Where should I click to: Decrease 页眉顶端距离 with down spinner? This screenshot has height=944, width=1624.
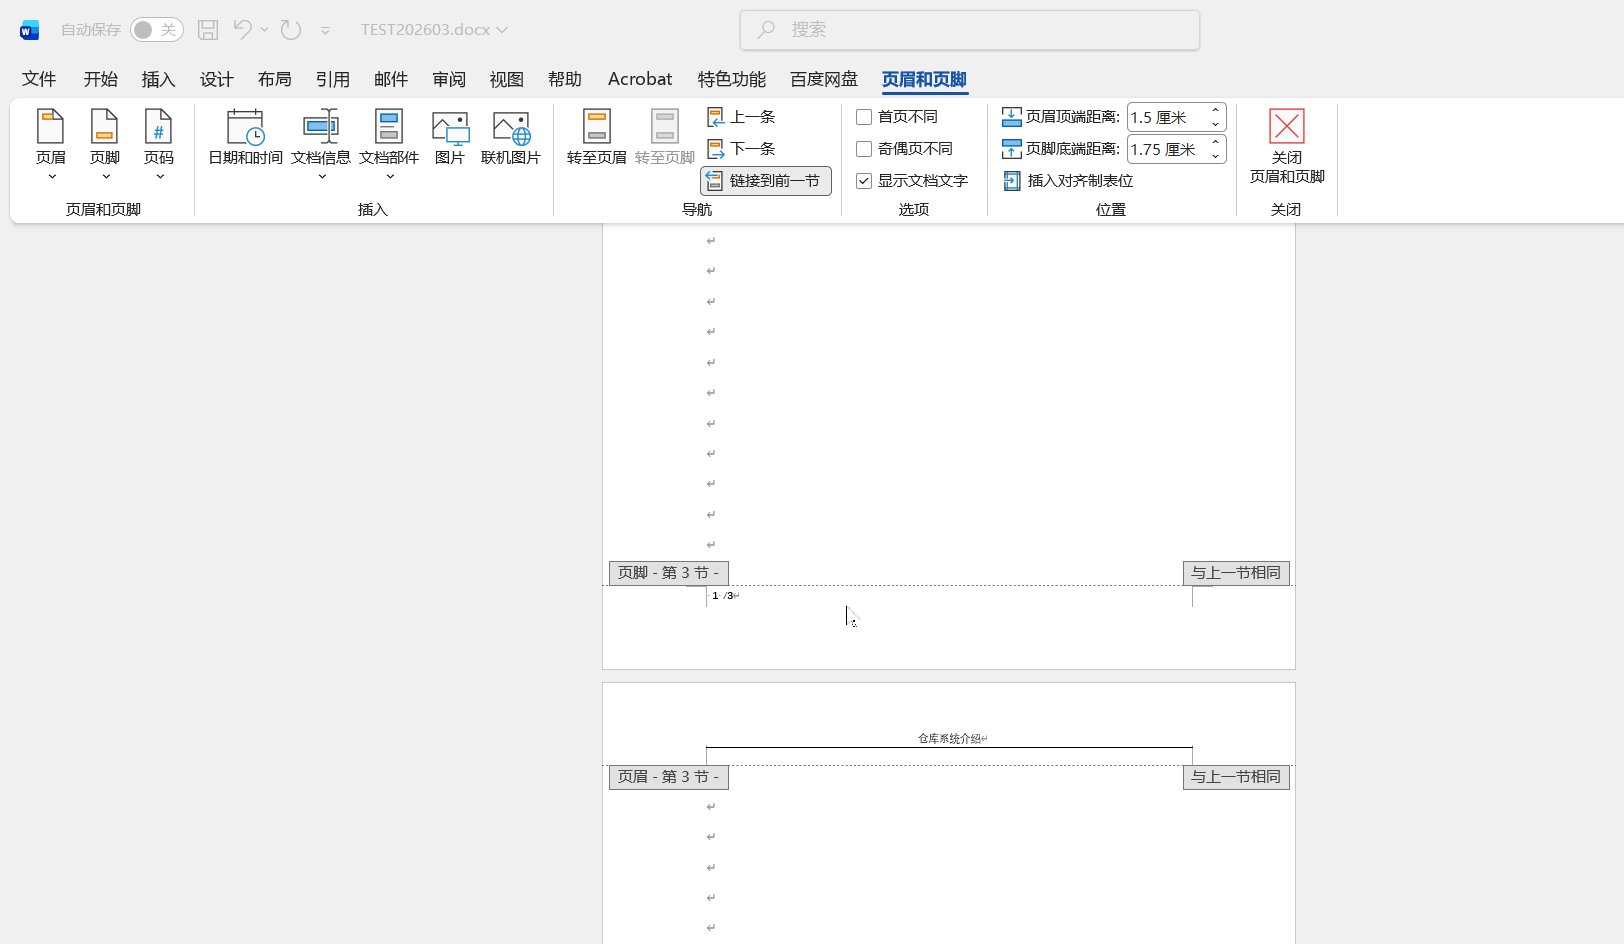tap(1215, 124)
